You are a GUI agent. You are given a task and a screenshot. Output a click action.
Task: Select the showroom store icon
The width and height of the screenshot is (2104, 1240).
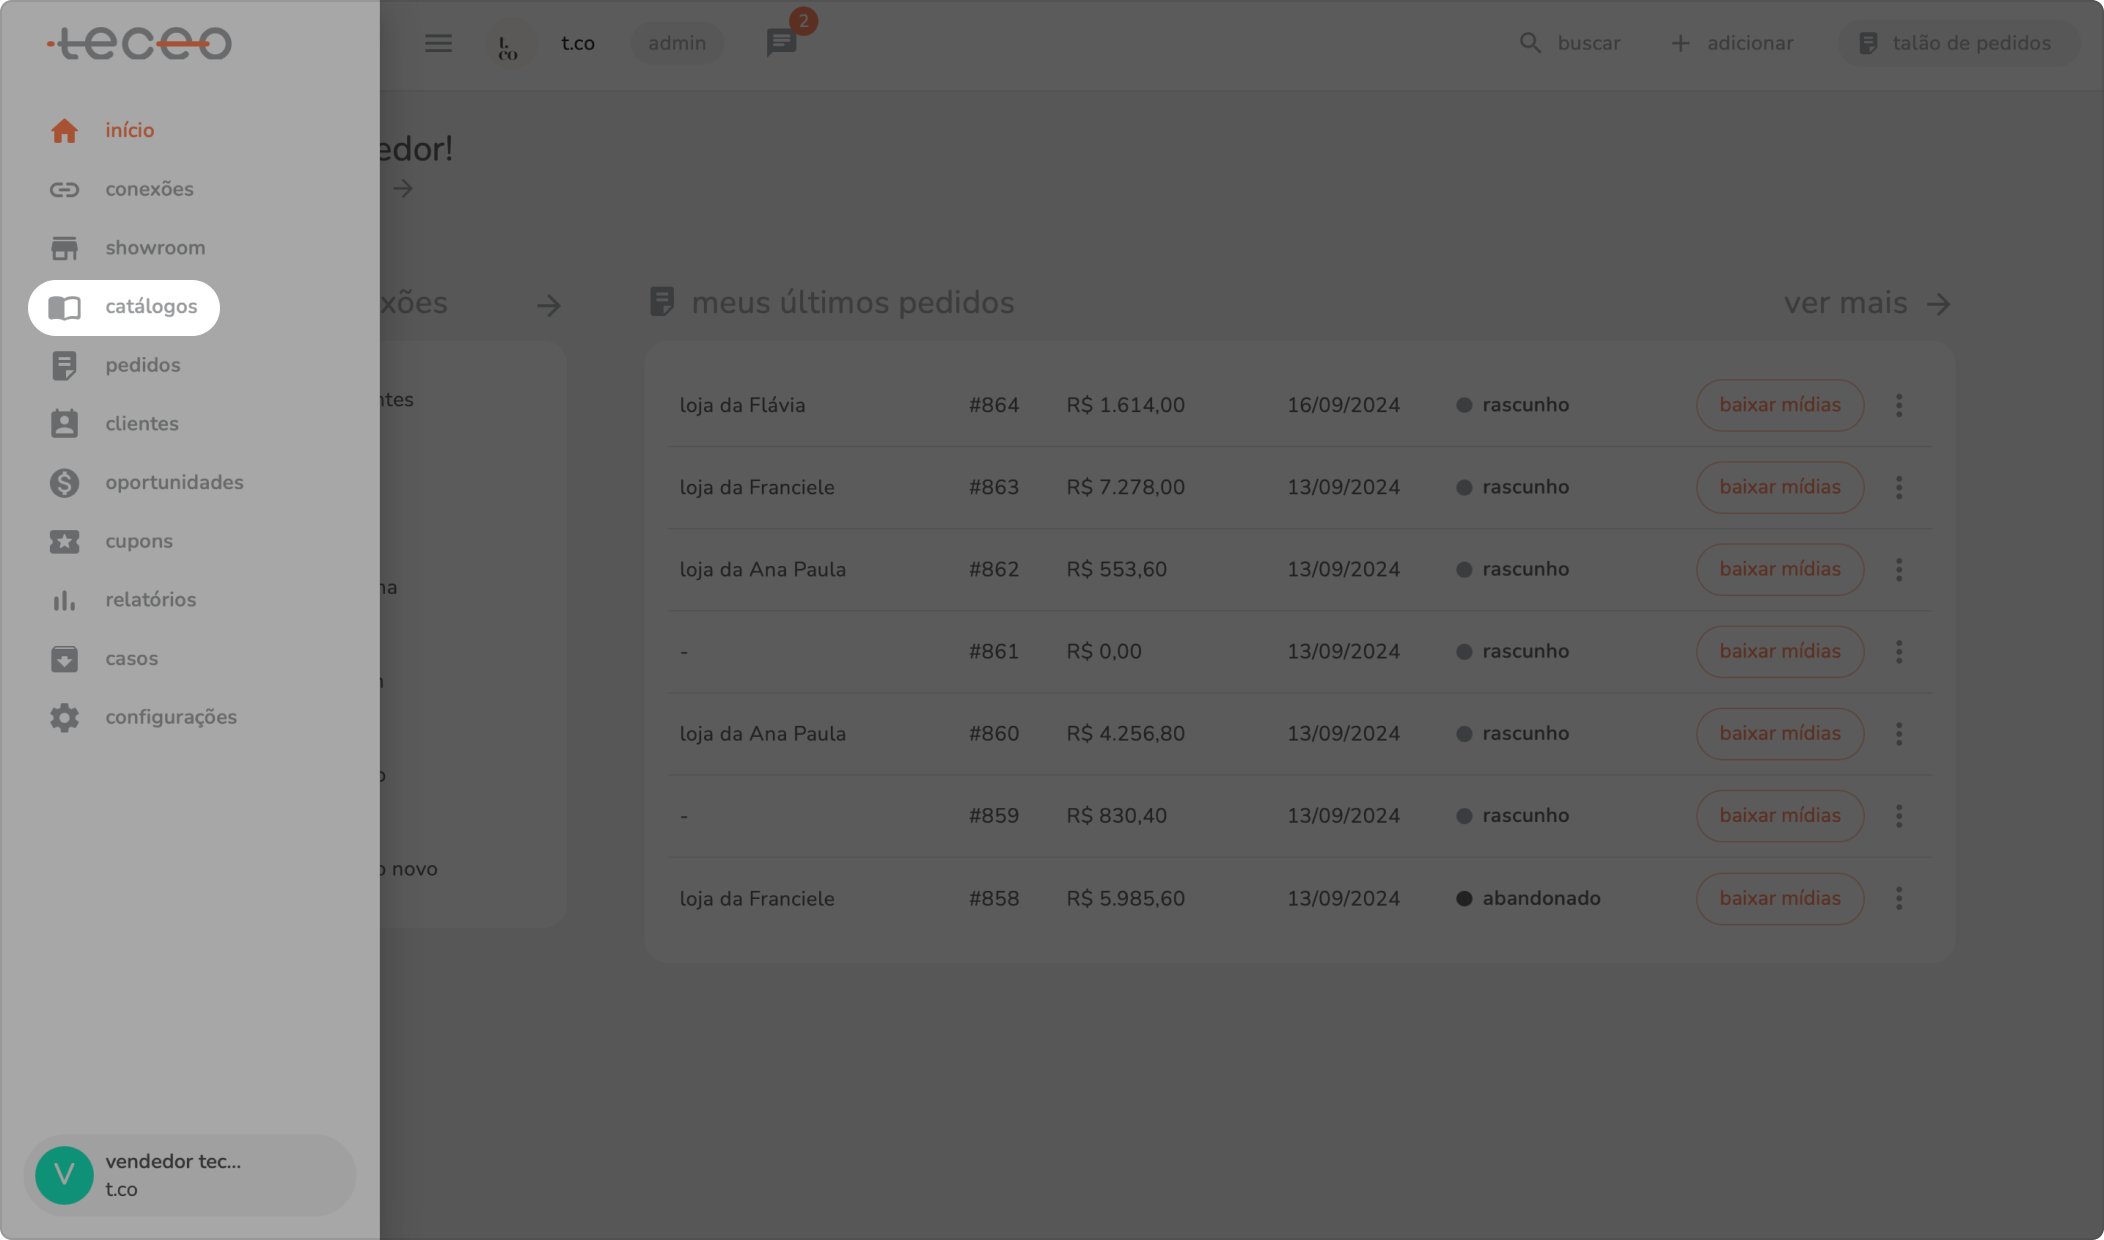(x=64, y=248)
